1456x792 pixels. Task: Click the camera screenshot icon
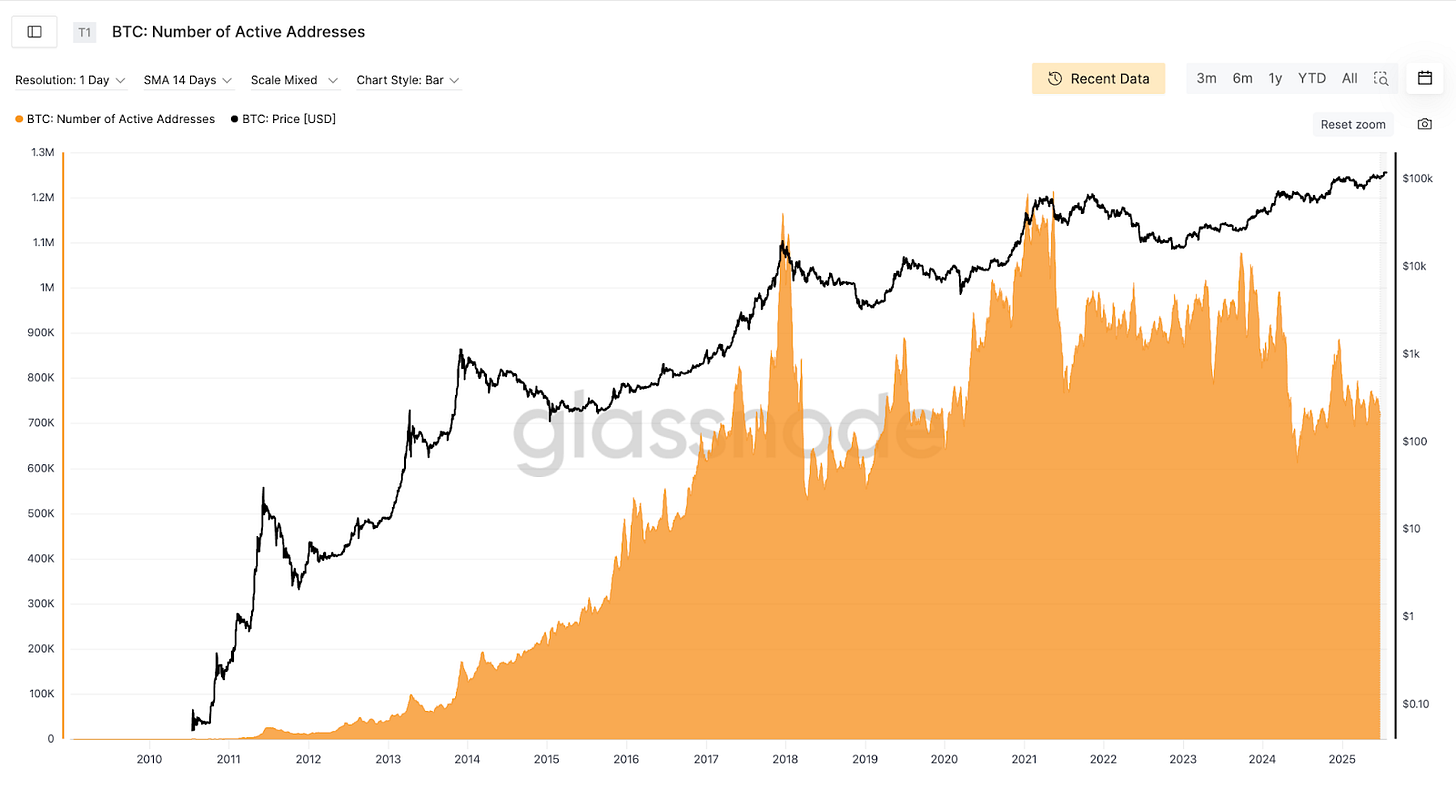tap(1424, 124)
